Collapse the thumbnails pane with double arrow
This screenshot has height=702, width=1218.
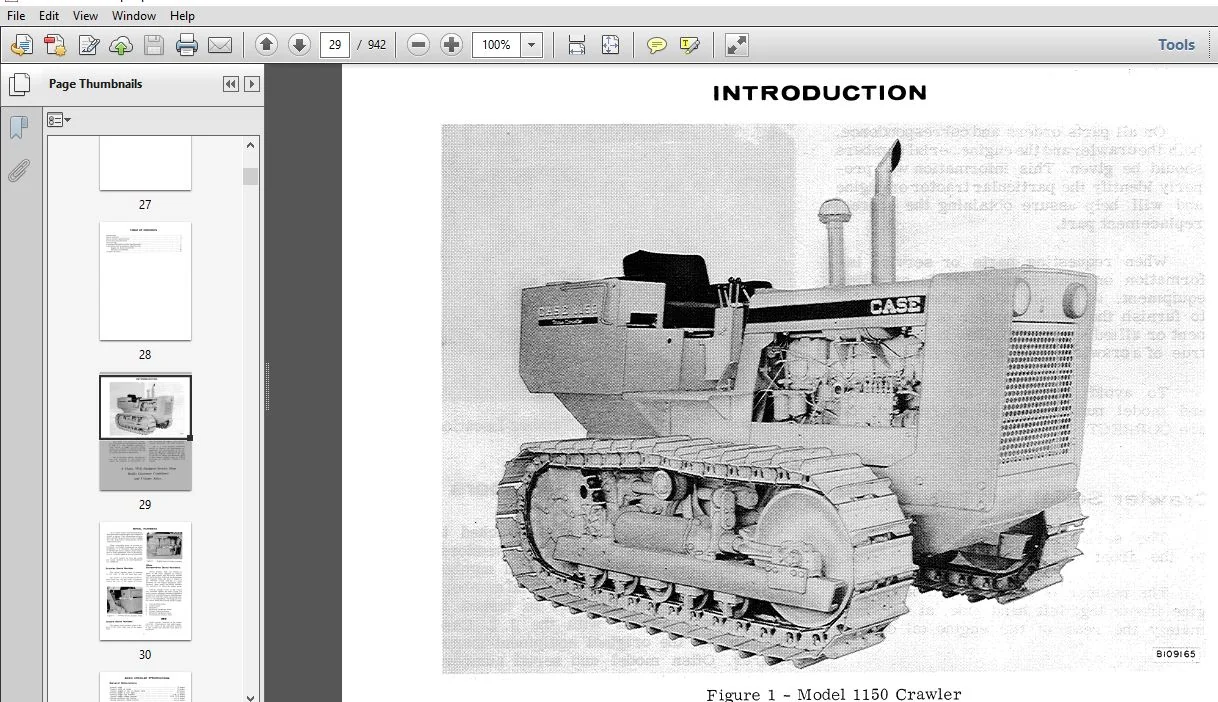(231, 84)
